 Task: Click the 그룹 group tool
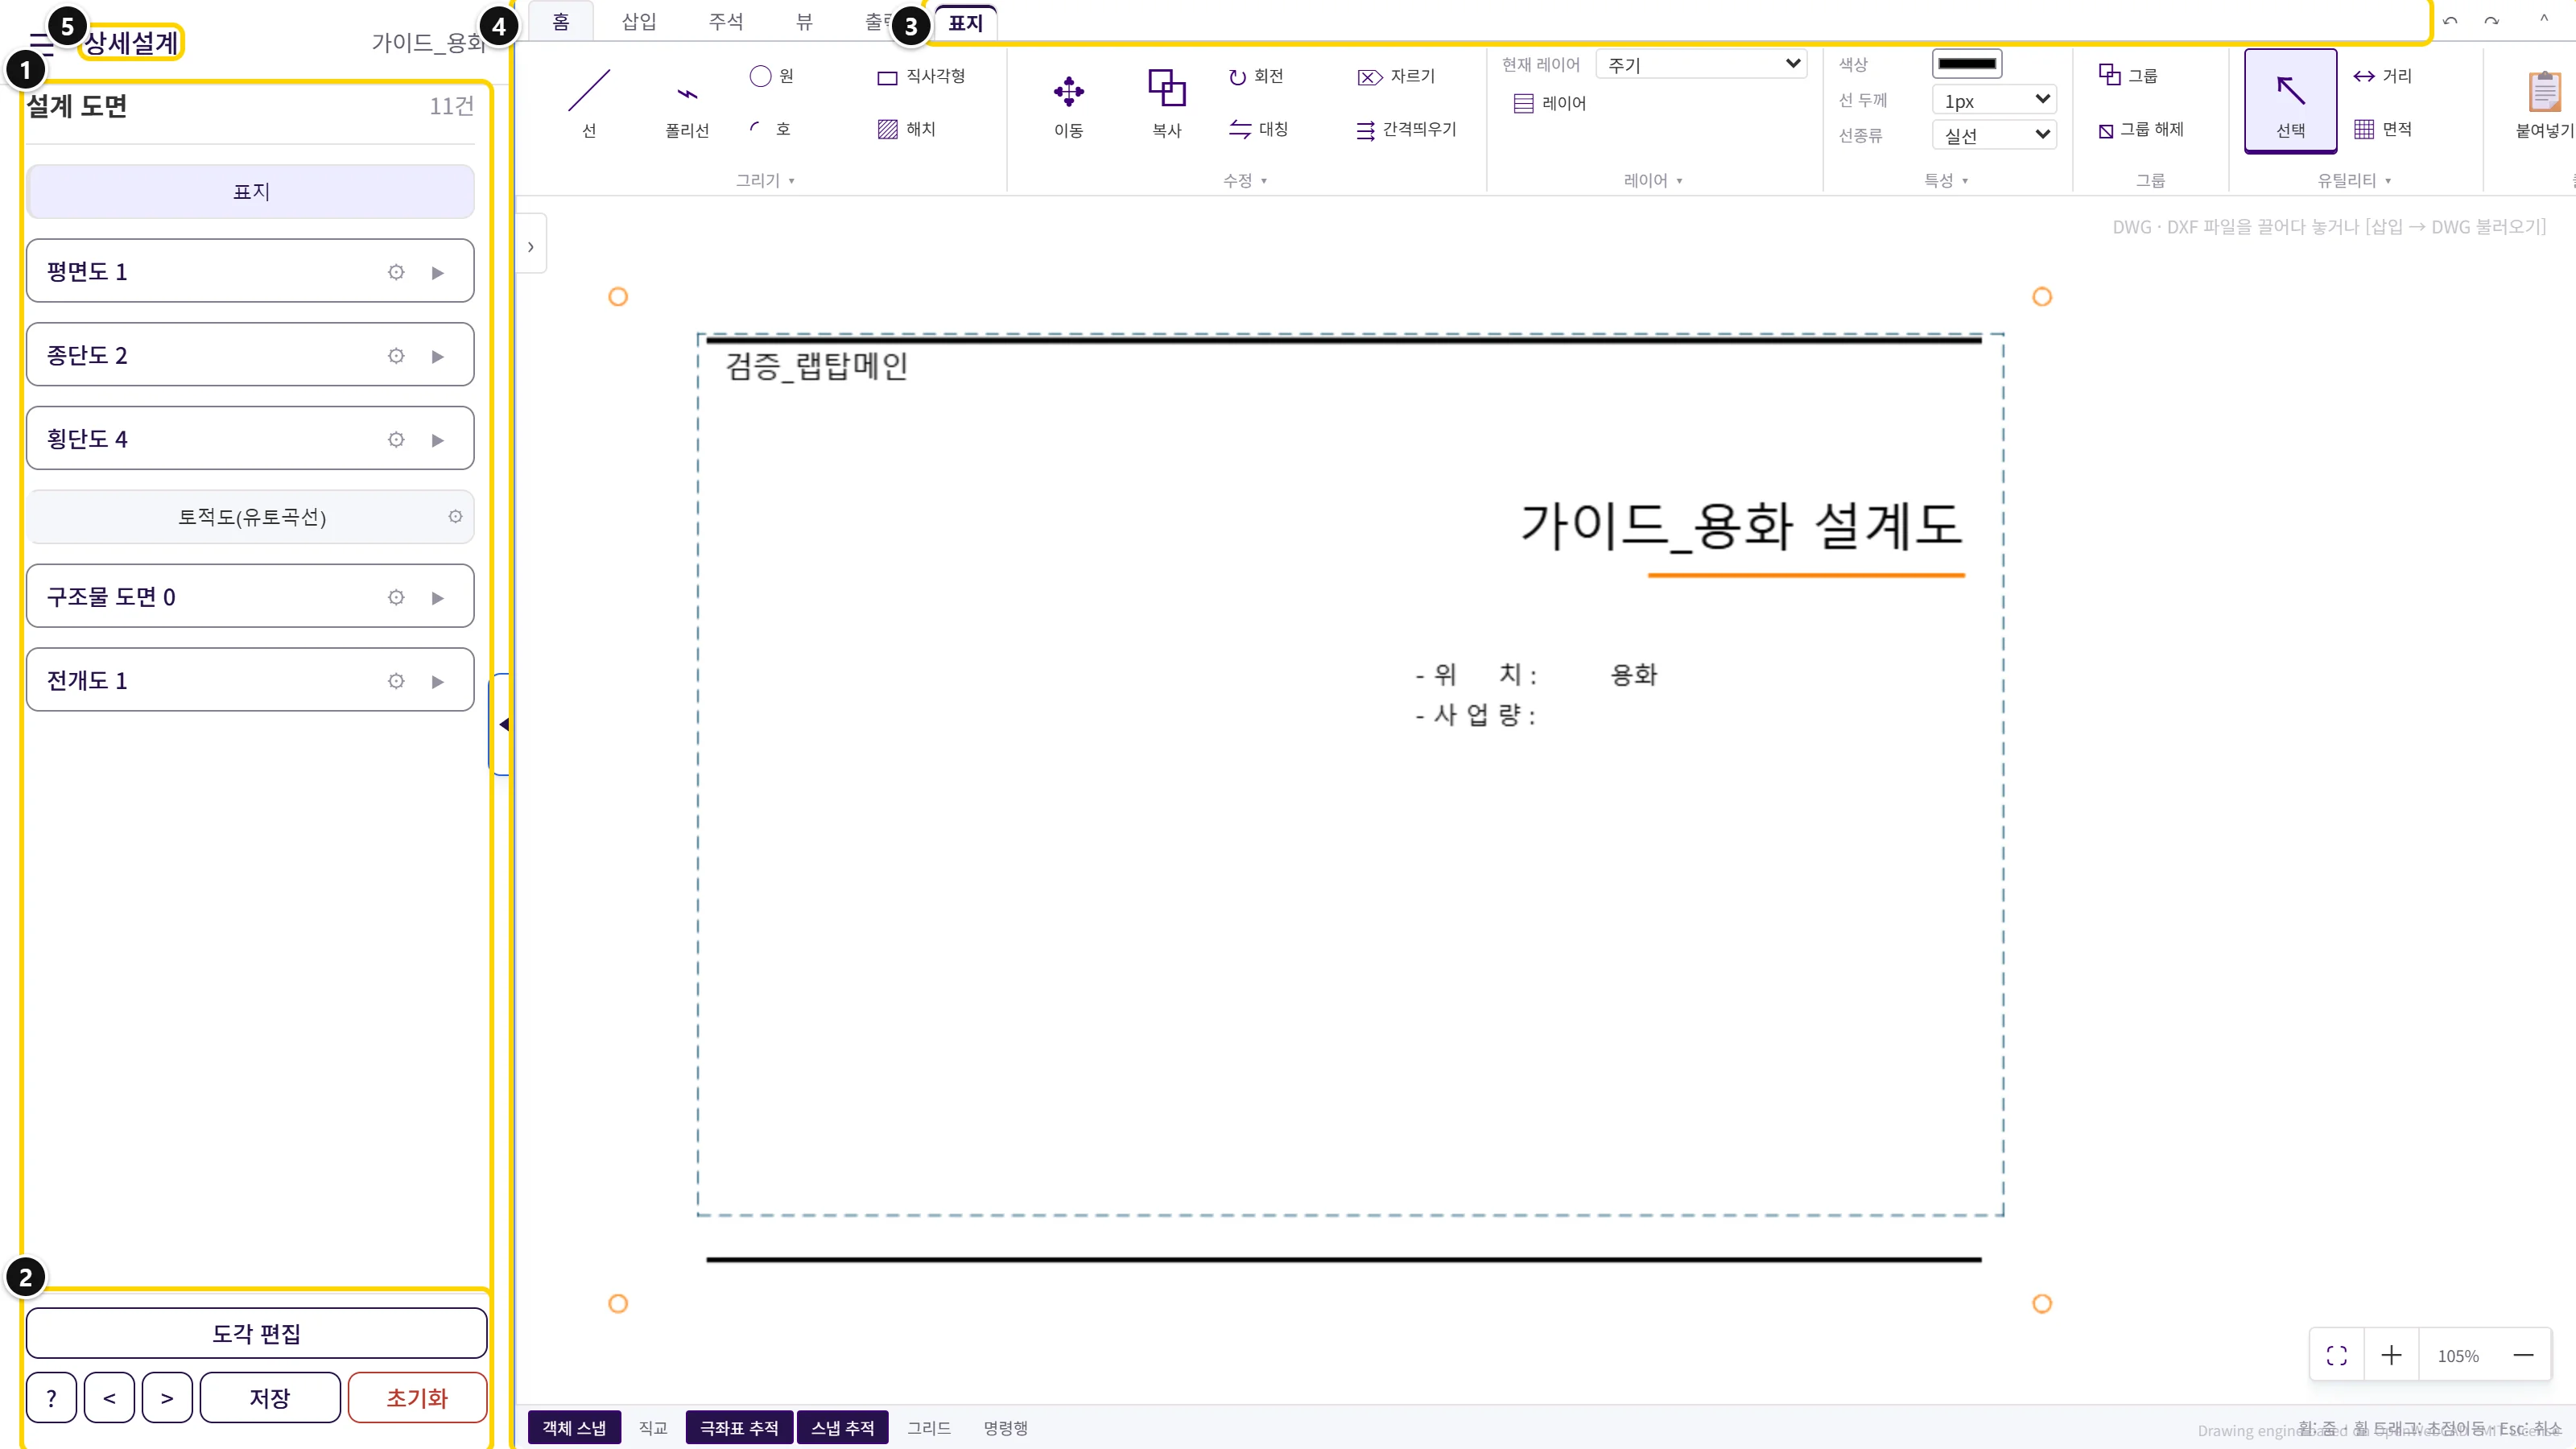(2128, 76)
